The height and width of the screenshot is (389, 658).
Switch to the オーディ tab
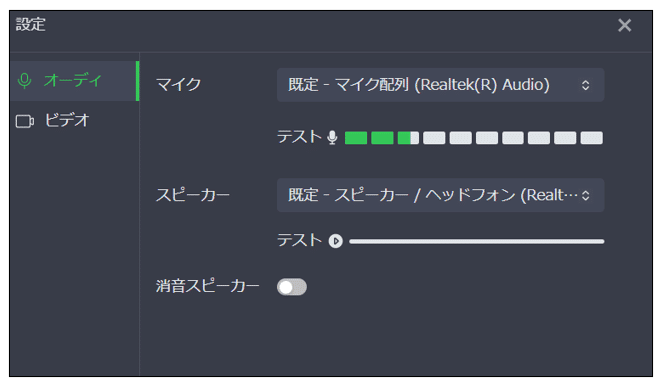coord(74,81)
